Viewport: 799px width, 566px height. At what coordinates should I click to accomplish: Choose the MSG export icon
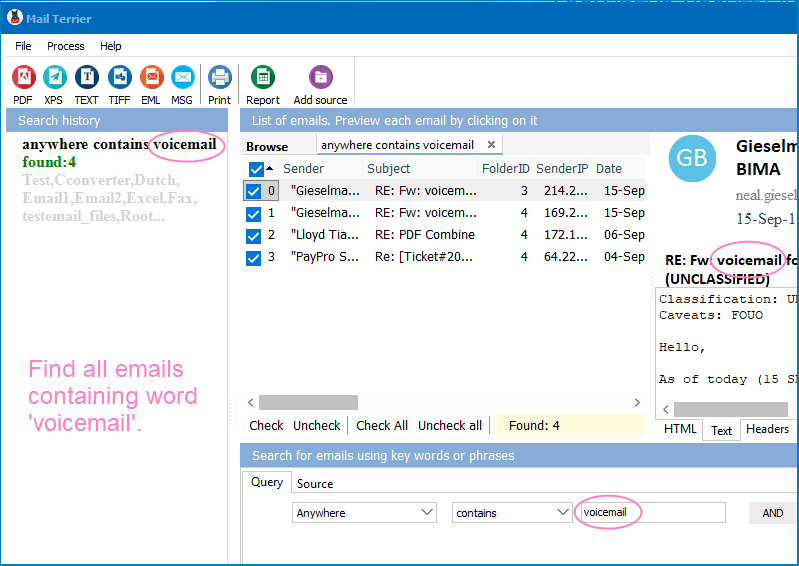(182, 77)
